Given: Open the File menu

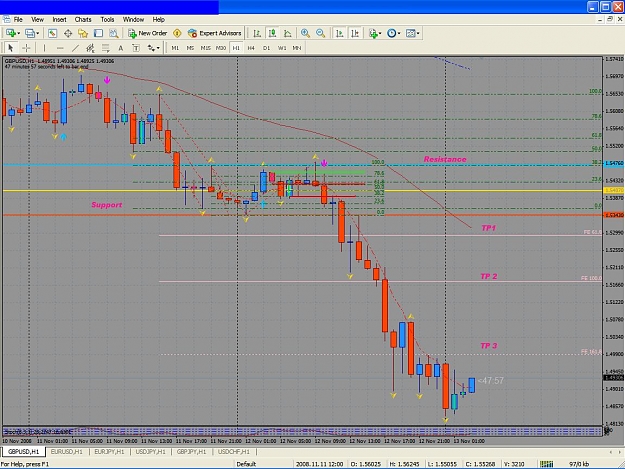Looking at the screenshot, I should [18, 19].
